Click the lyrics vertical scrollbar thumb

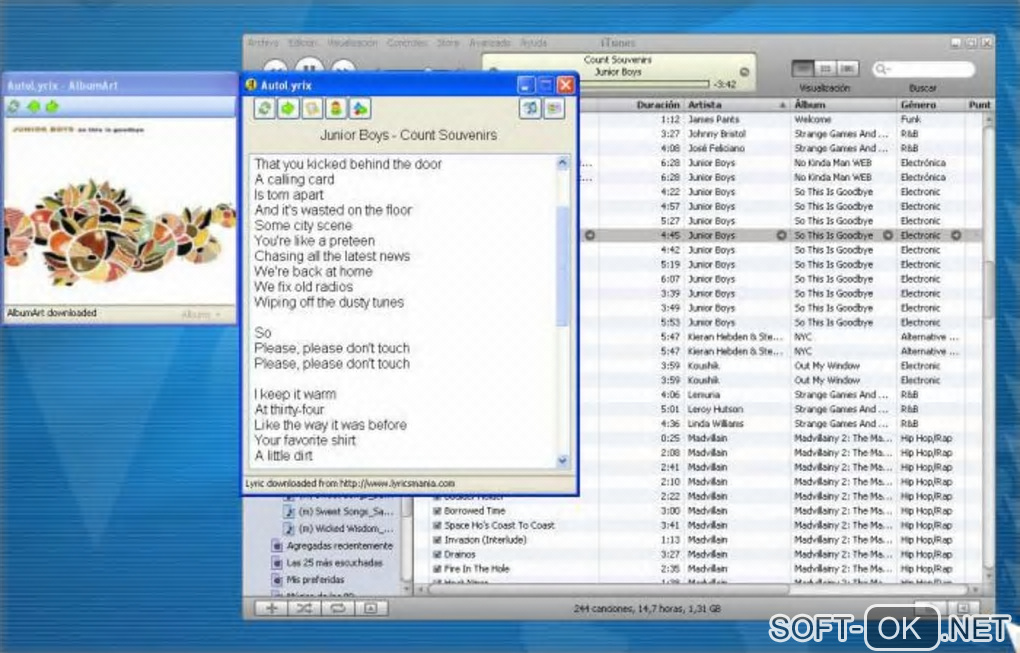click(563, 265)
